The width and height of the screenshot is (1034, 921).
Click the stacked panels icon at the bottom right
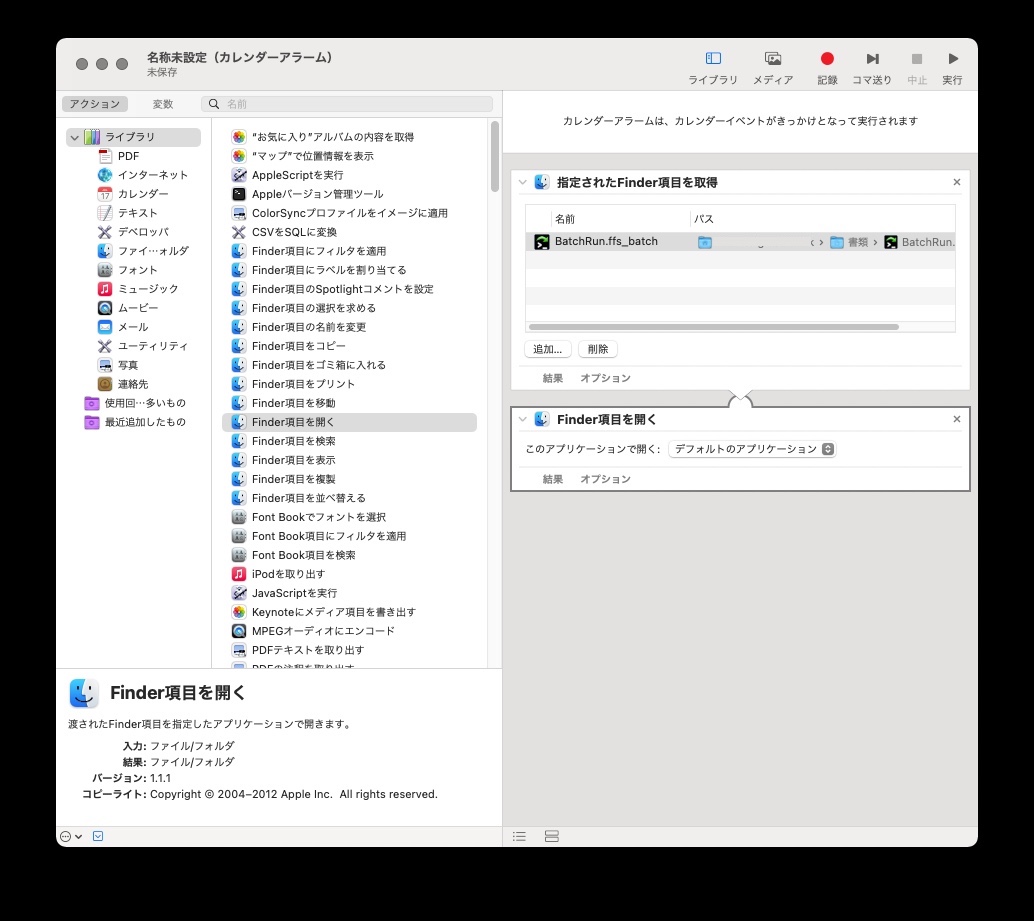coord(551,836)
